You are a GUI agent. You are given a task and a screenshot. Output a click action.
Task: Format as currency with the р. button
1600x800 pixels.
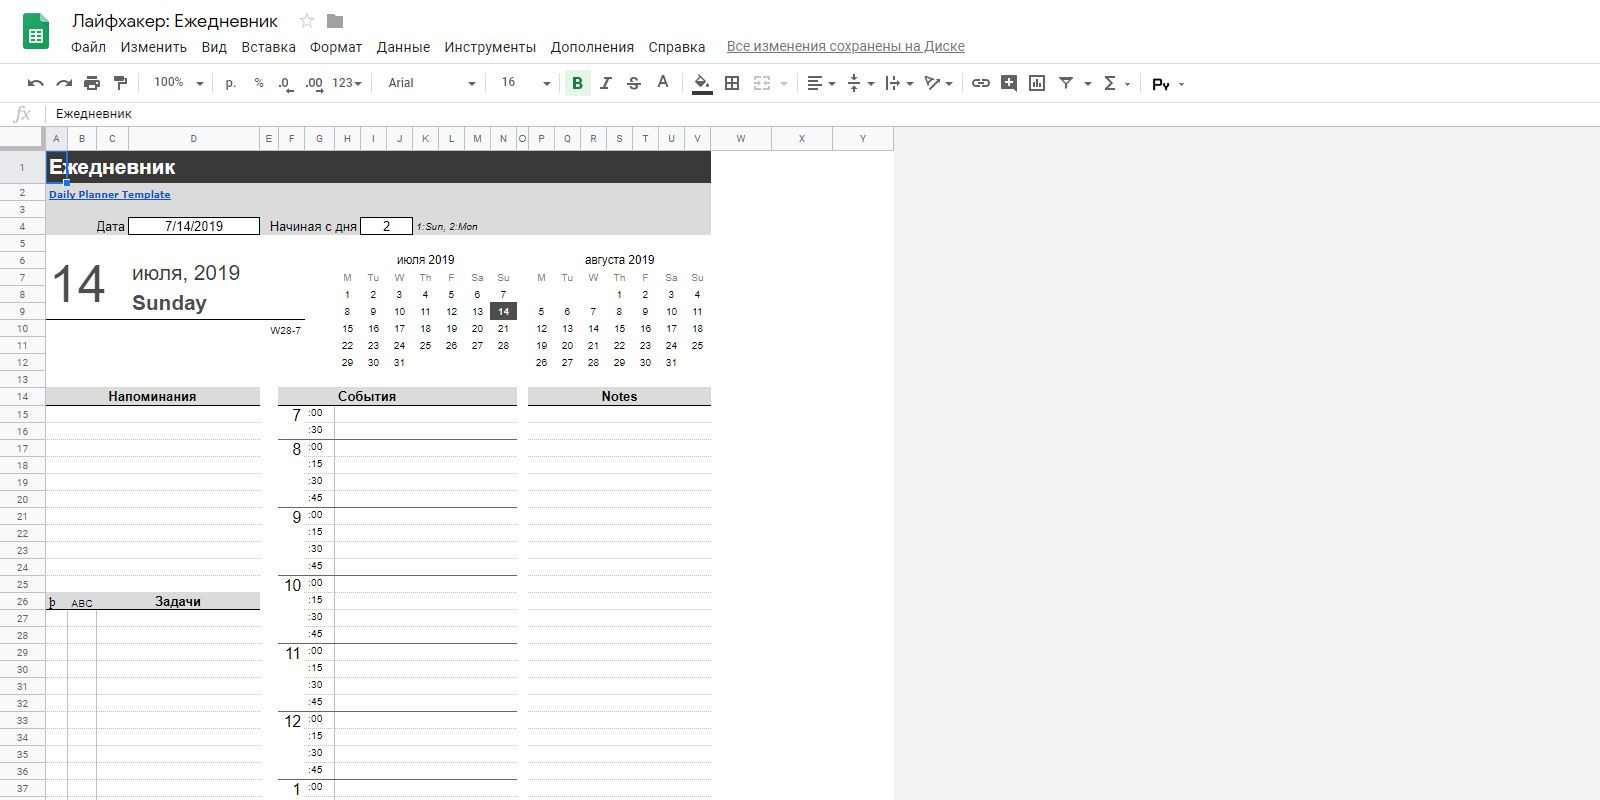coord(231,83)
